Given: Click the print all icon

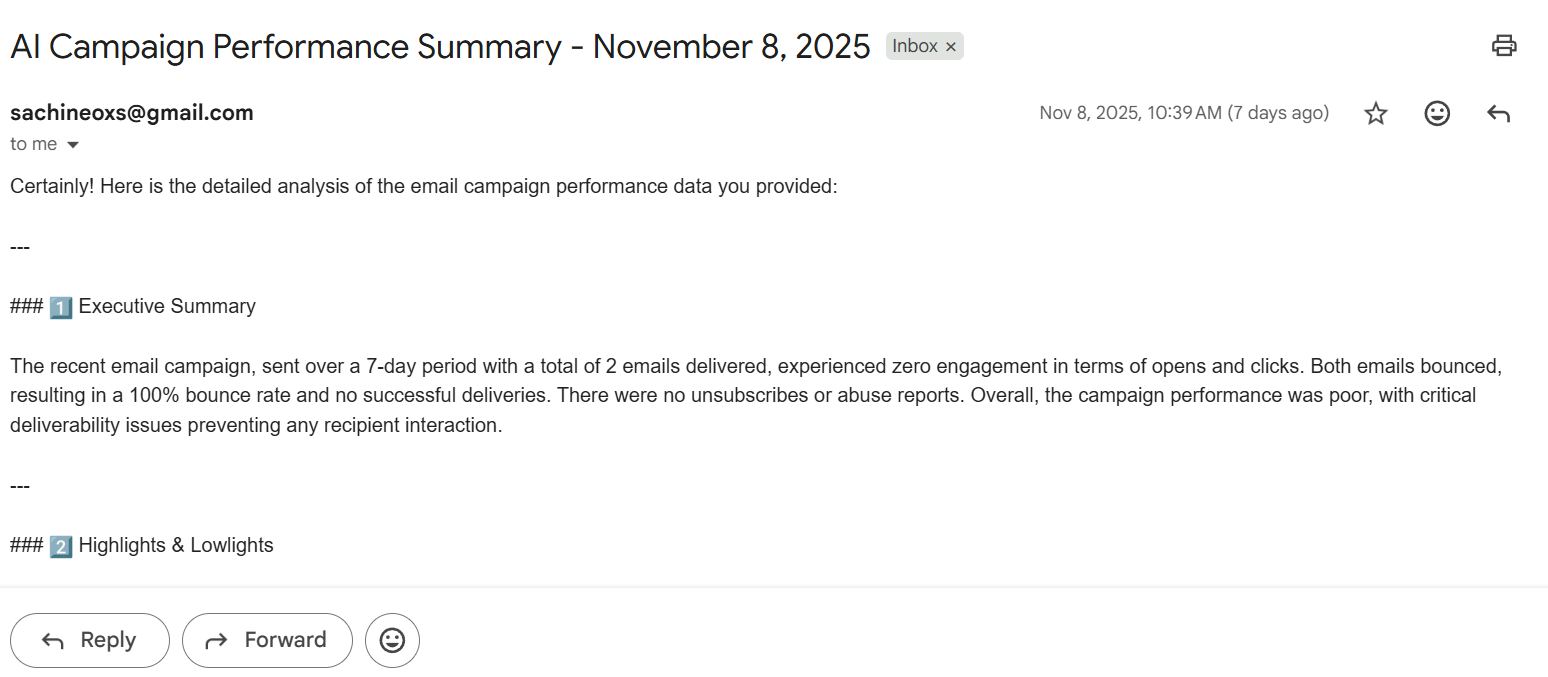Looking at the screenshot, I should tap(1504, 45).
